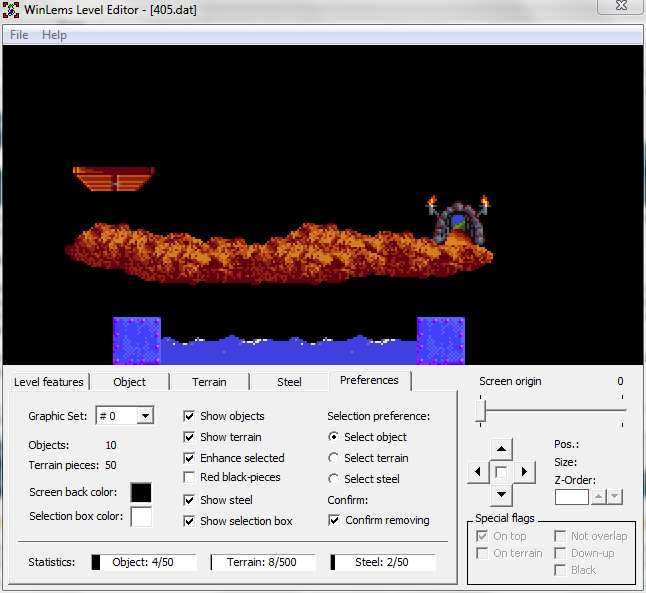
Task: Click the Terrain pieces value 50
Action: click(x=111, y=465)
